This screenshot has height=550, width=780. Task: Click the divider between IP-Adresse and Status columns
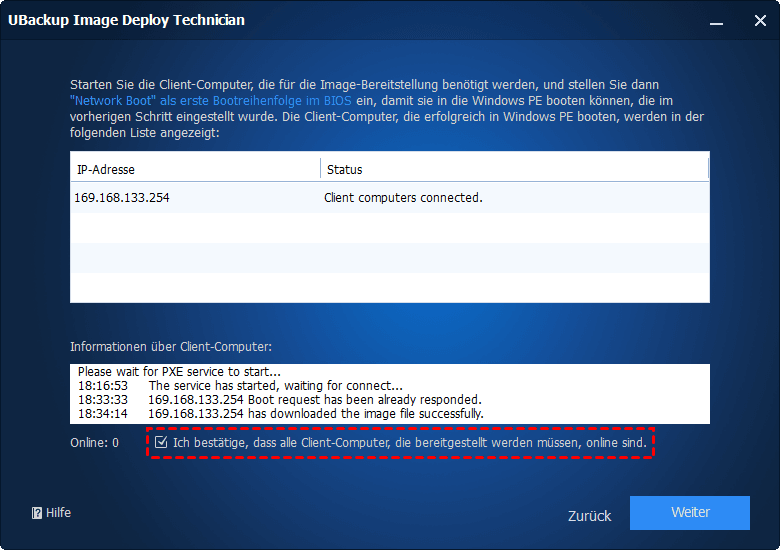pyautogui.click(x=320, y=169)
